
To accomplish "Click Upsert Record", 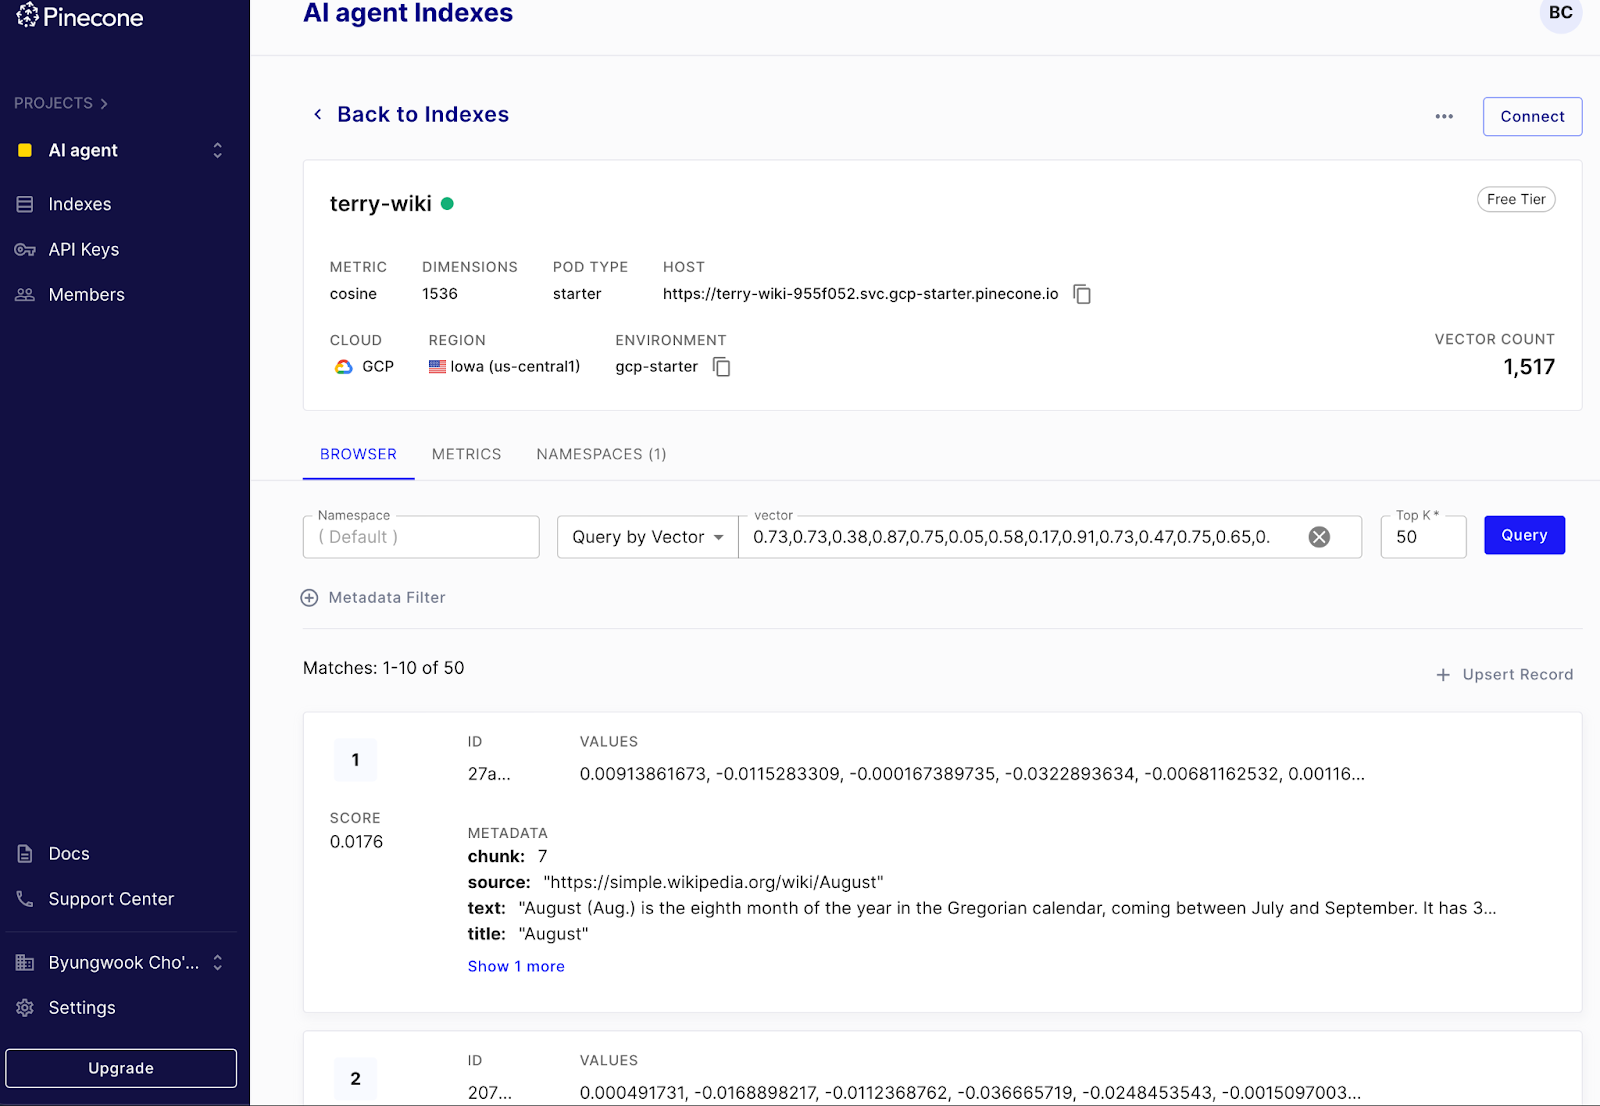I will [1505, 674].
